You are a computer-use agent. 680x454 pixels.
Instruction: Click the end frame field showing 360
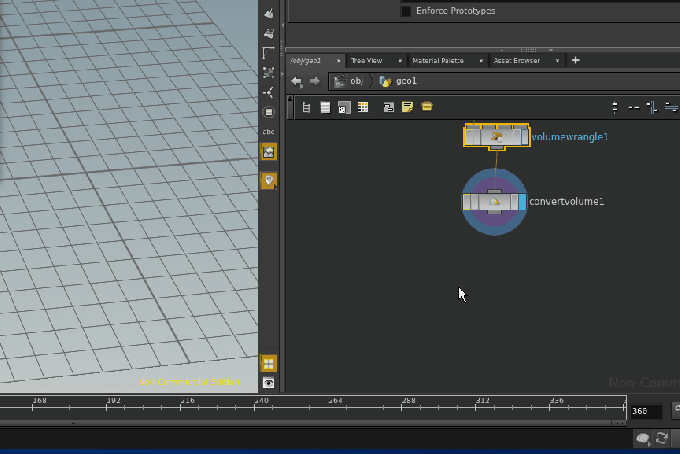click(x=644, y=411)
